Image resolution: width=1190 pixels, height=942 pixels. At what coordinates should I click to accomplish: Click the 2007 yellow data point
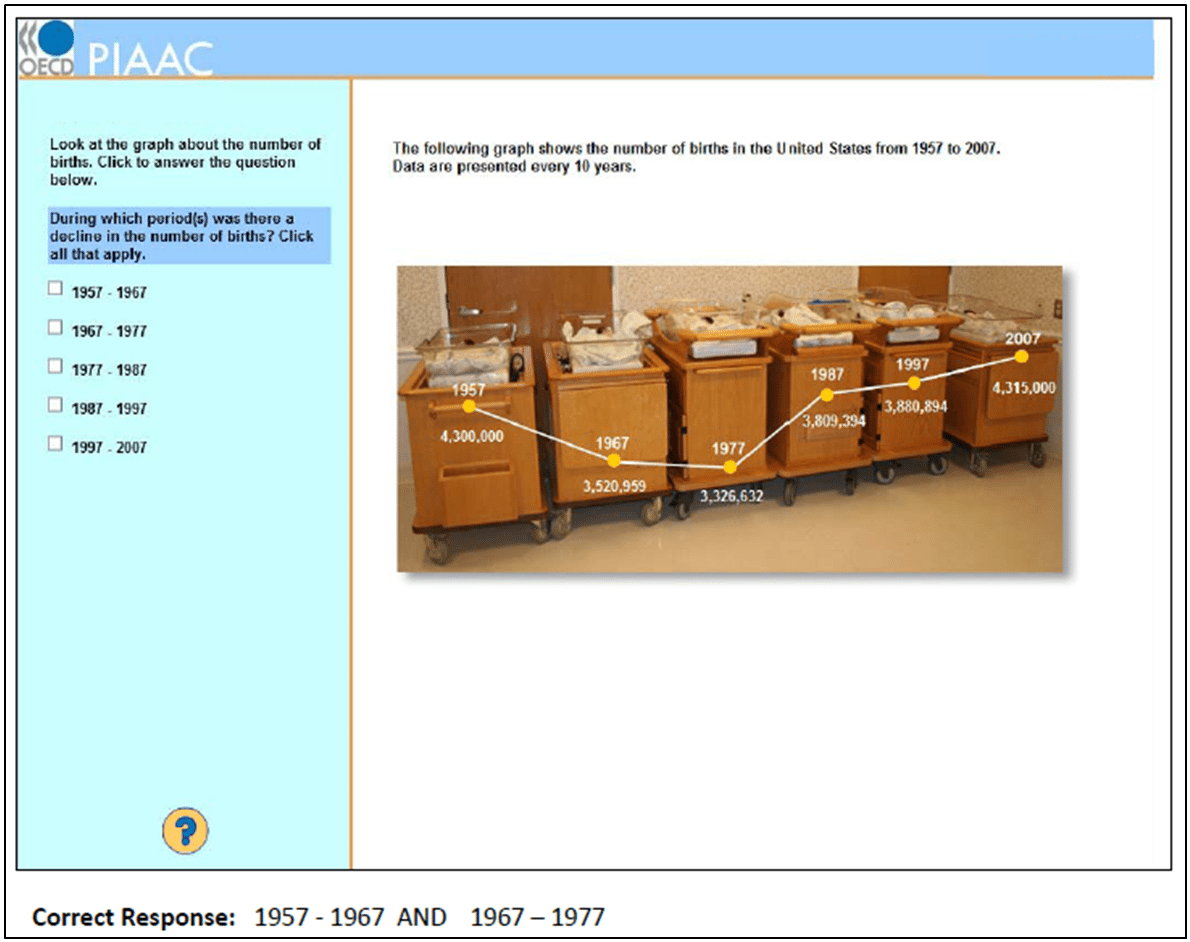pyautogui.click(x=1022, y=355)
